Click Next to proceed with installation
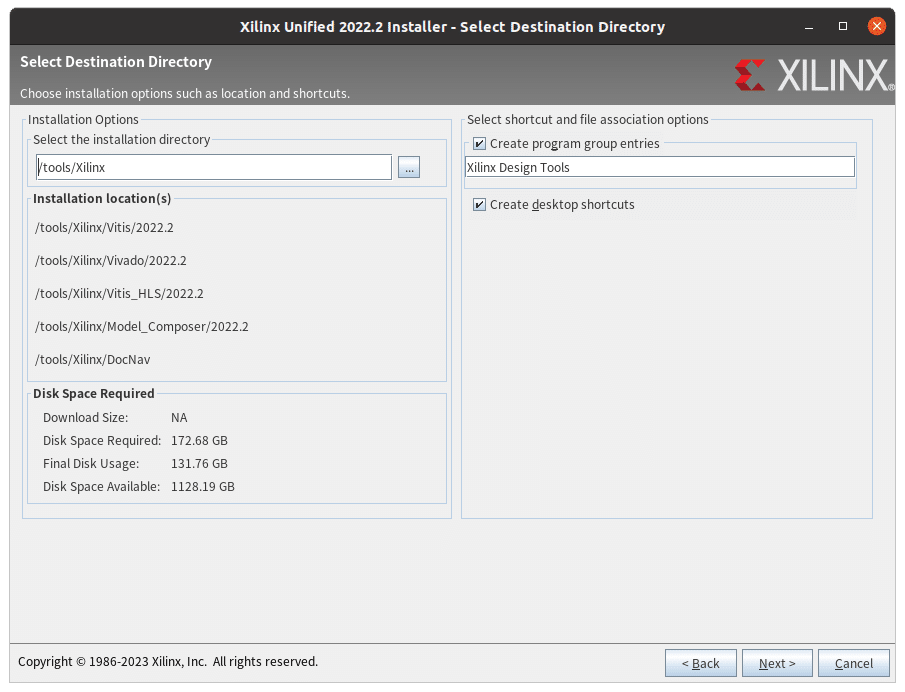 (x=777, y=663)
